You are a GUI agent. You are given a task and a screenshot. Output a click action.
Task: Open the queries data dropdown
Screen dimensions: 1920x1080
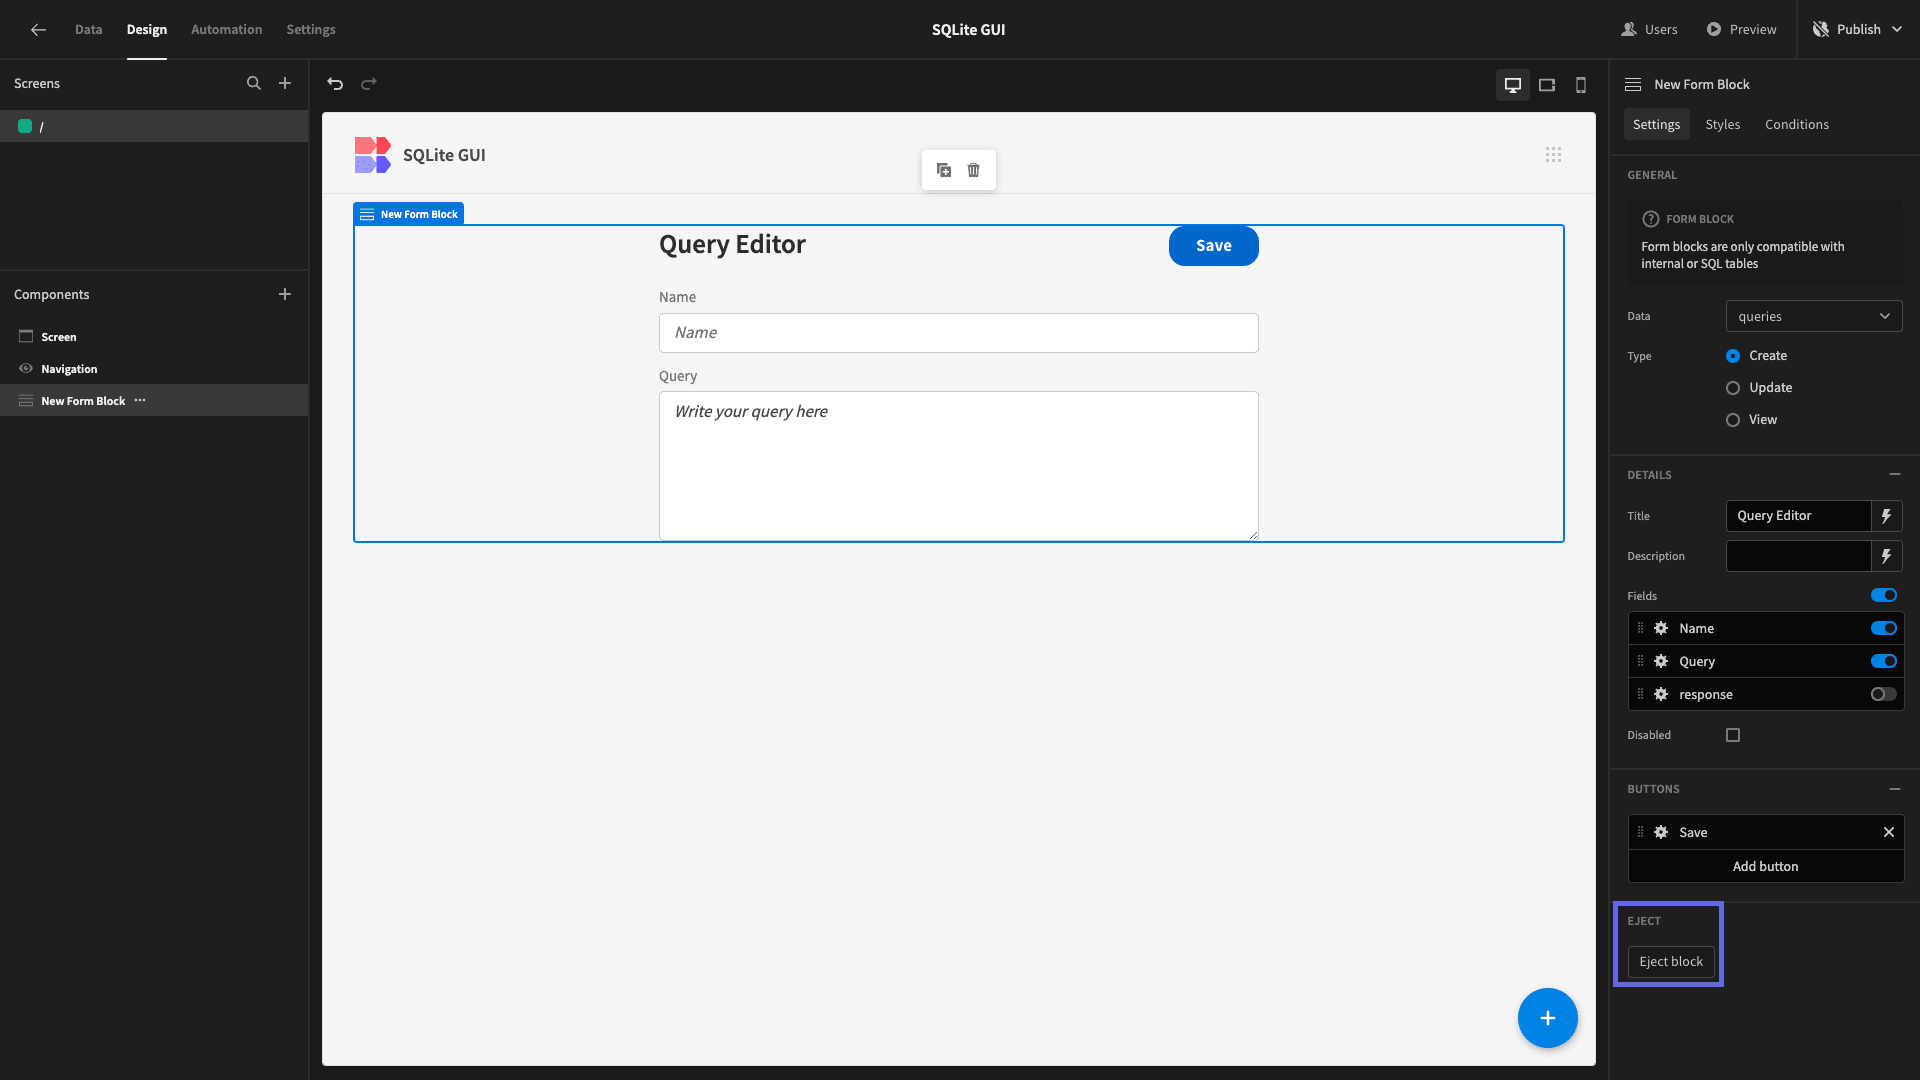(1814, 316)
